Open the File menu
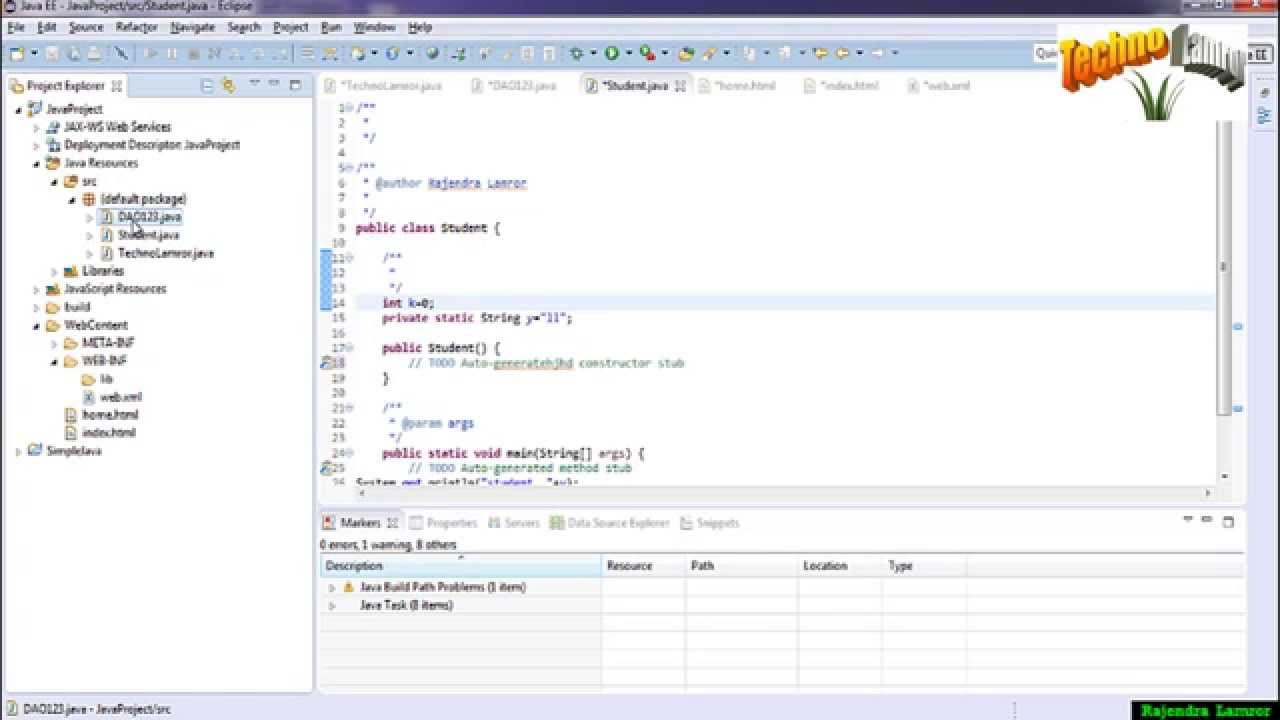 [x=16, y=27]
